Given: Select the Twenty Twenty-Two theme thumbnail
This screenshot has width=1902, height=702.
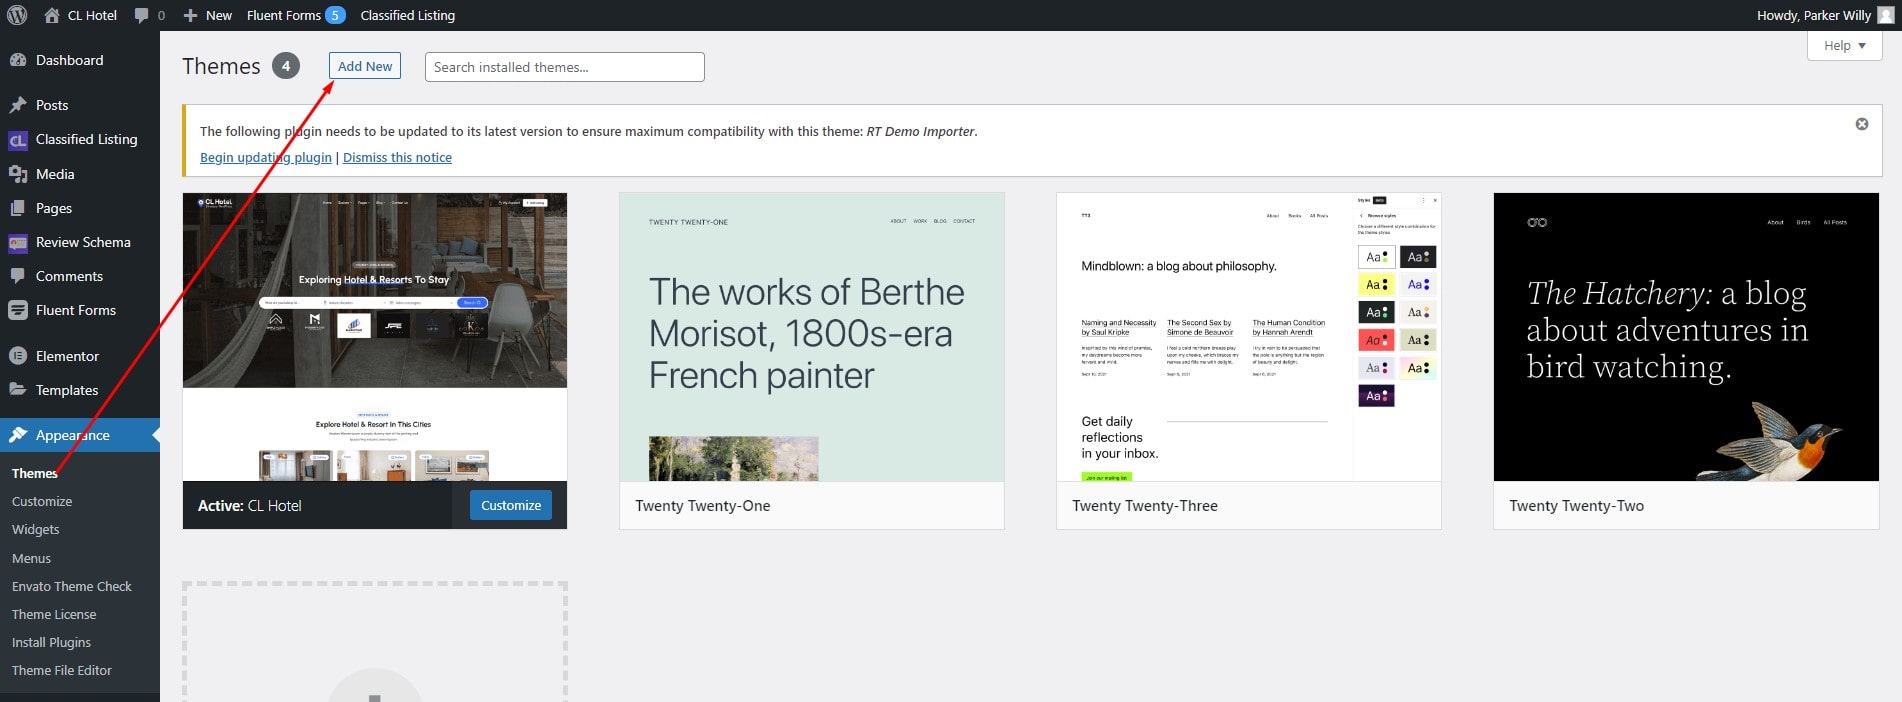Looking at the screenshot, I should click(x=1686, y=337).
